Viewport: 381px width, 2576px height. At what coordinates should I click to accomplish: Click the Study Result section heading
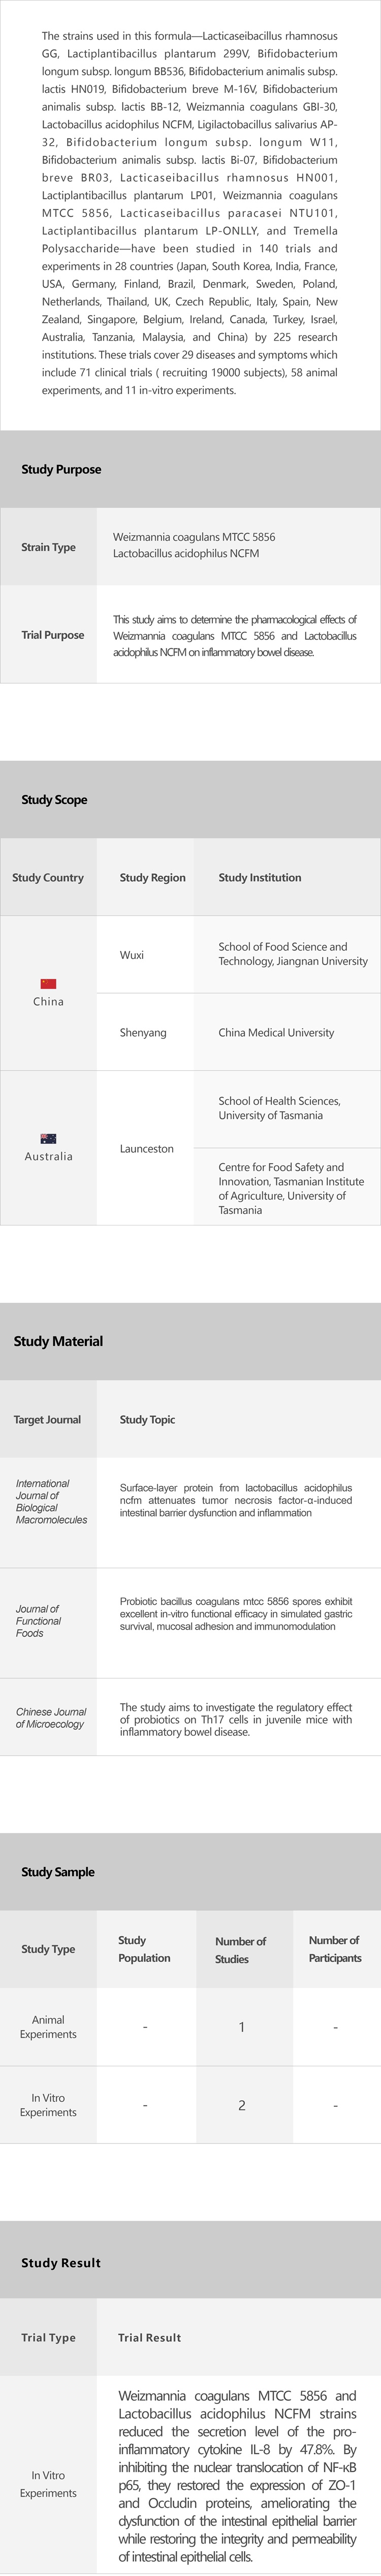(61, 2262)
